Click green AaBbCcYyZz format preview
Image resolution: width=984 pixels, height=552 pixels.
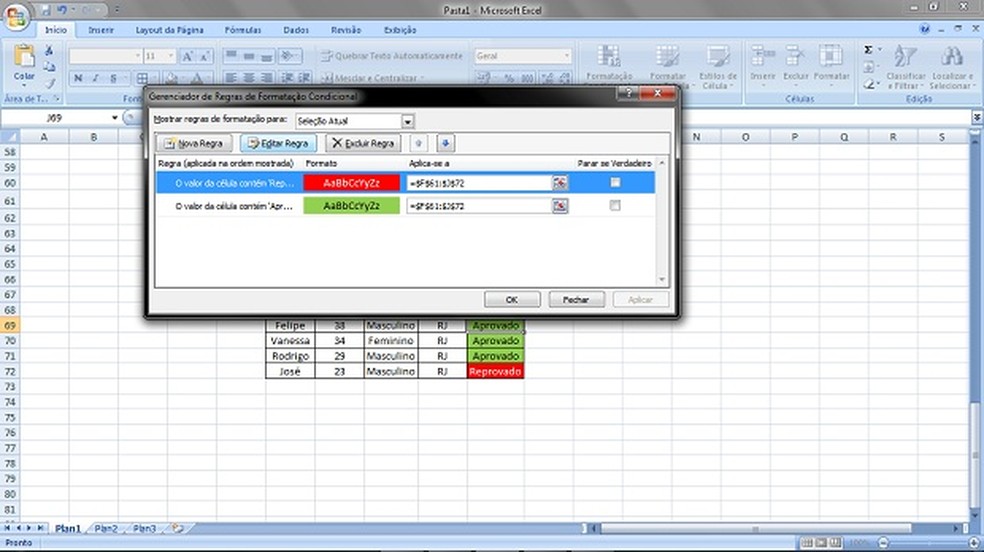click(x=351, y=206)
